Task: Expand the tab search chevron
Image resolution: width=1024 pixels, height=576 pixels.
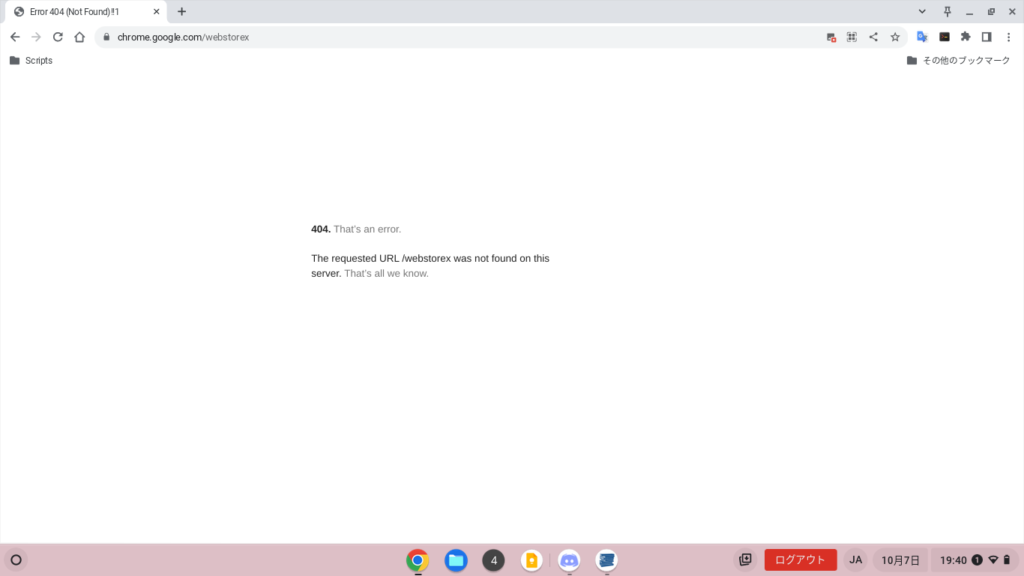Action: point(921,11)
